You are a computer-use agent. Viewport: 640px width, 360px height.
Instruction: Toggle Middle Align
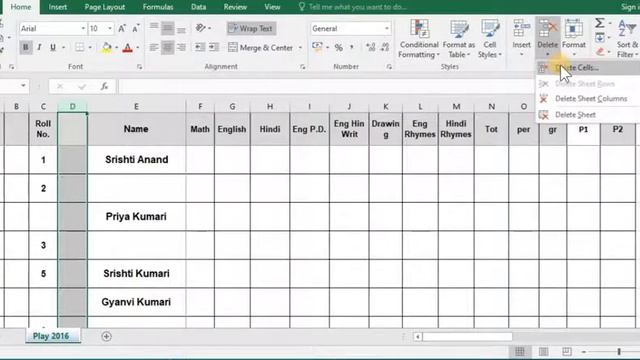pos(167,28)
